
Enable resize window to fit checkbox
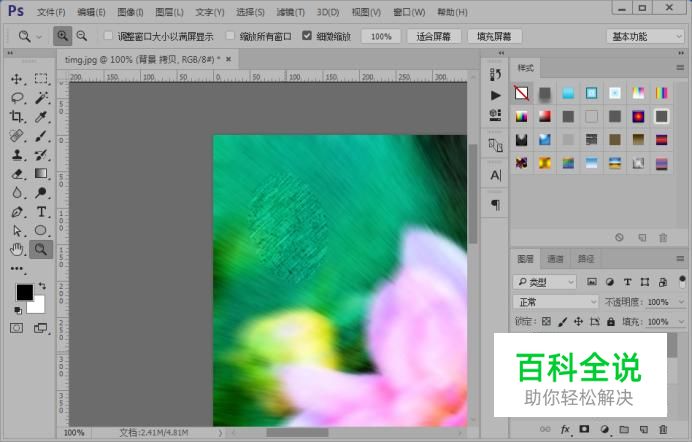(x=108, y=36)
